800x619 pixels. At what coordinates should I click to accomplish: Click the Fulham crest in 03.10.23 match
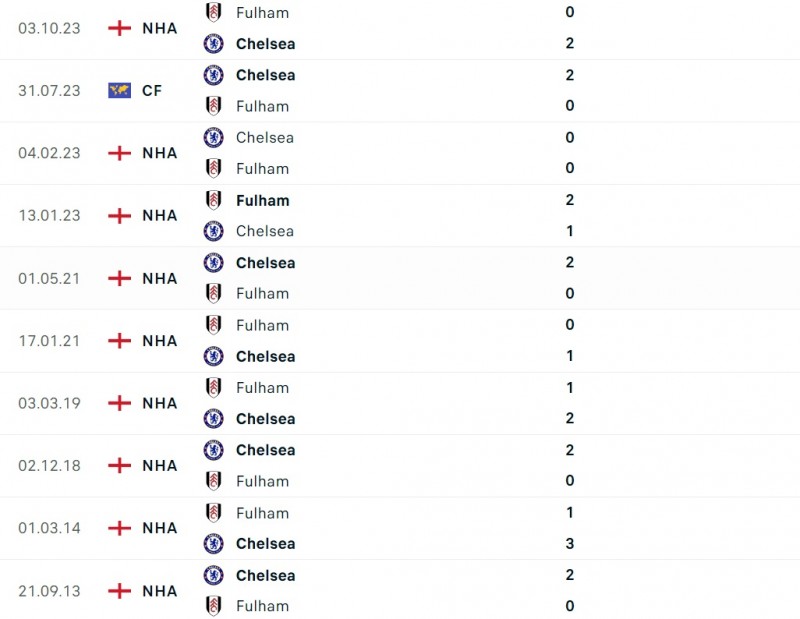click(213, 13)
